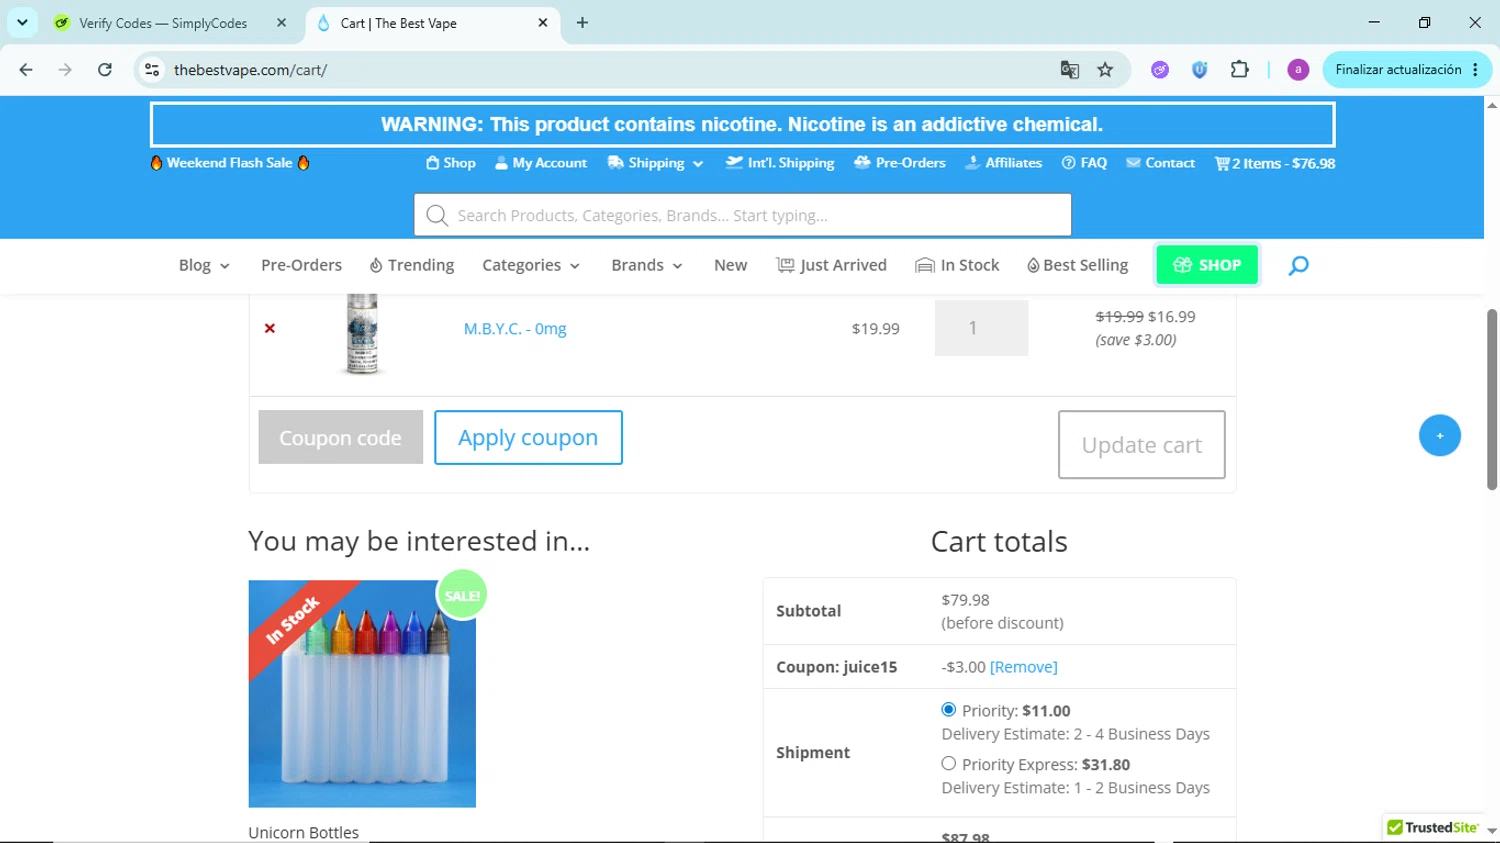The height and width of the screenshot is (843, 1500).
Task: Open Just Arrived products
Action: pos(832,265)
